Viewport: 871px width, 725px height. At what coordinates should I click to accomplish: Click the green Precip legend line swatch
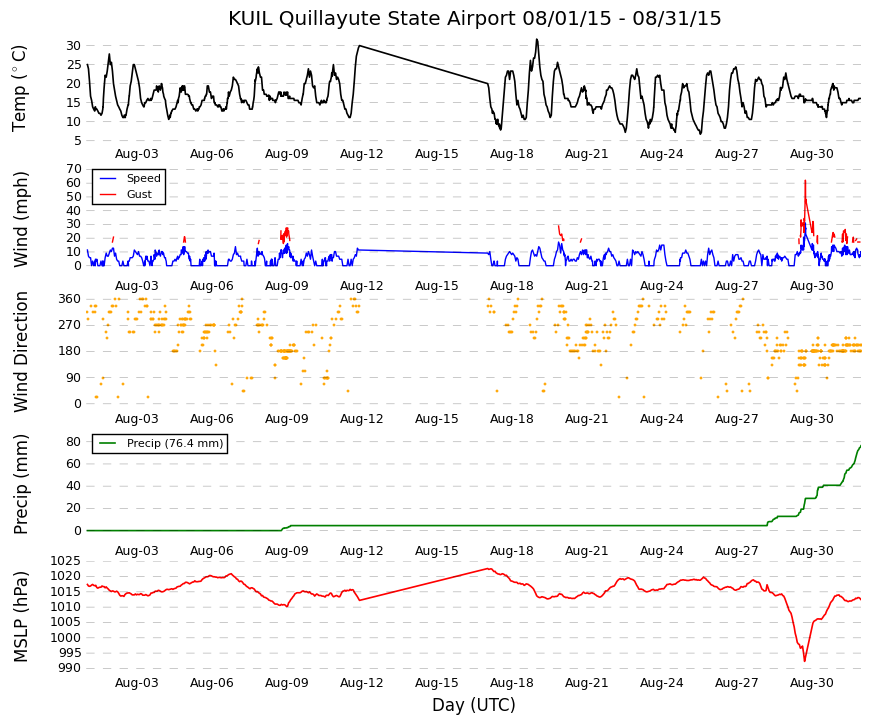(x=108, y=443)
